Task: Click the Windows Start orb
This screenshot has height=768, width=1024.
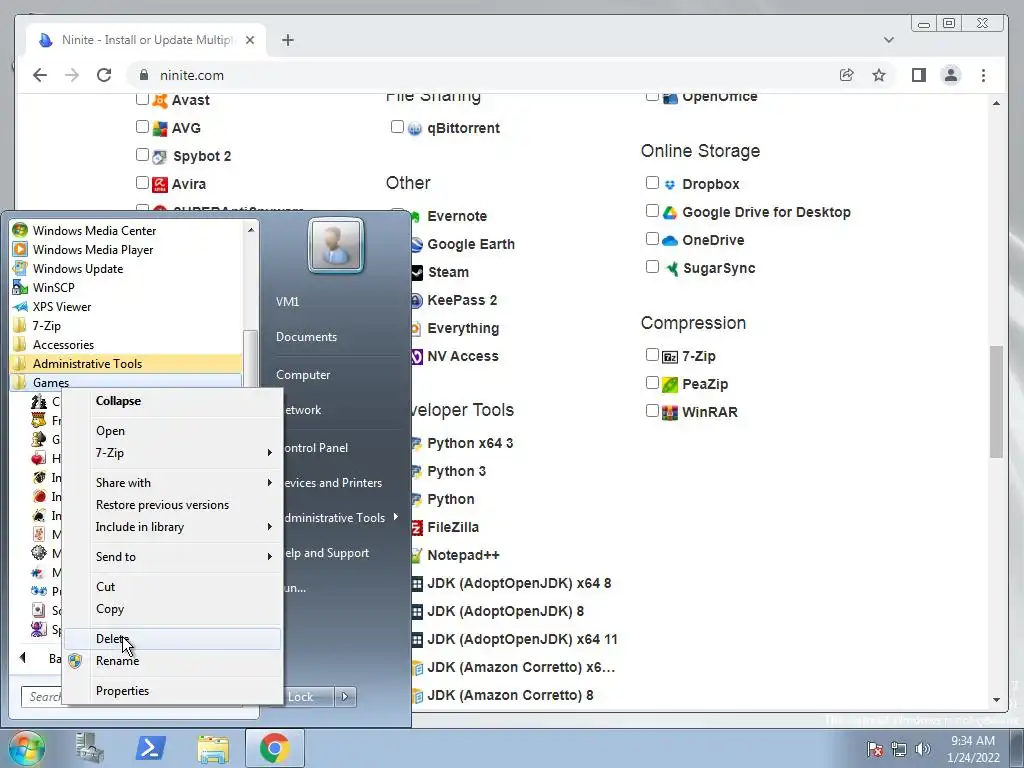Action: pos(26,748)
